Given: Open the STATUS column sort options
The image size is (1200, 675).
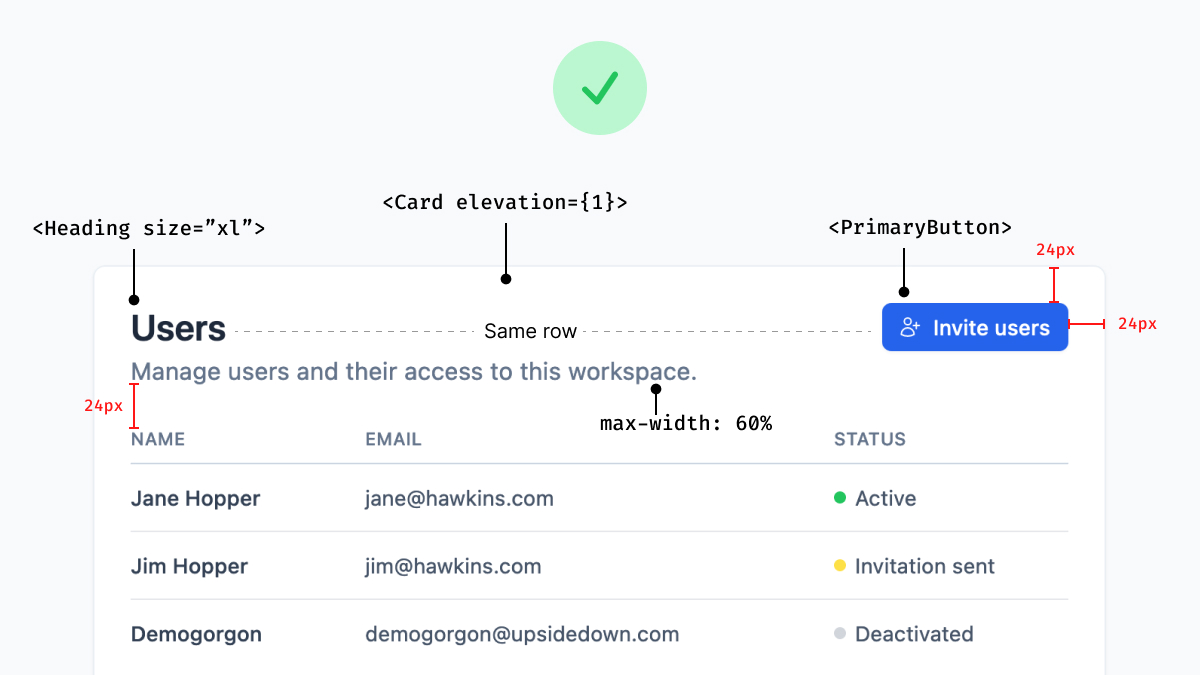Looking at the screenshot, I should [870, 439].
